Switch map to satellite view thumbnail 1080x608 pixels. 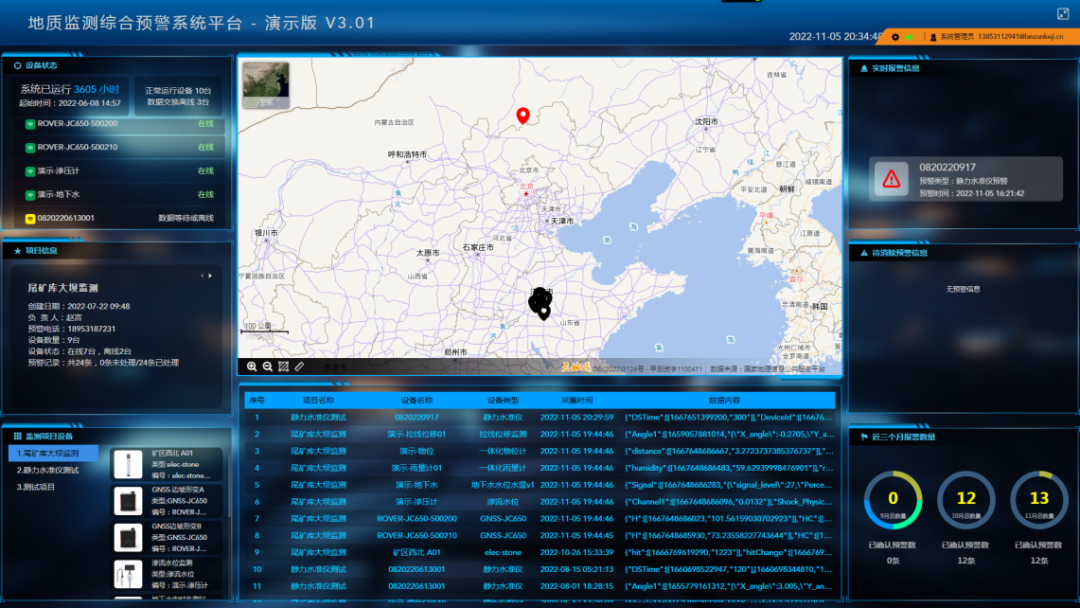(265, 85)
